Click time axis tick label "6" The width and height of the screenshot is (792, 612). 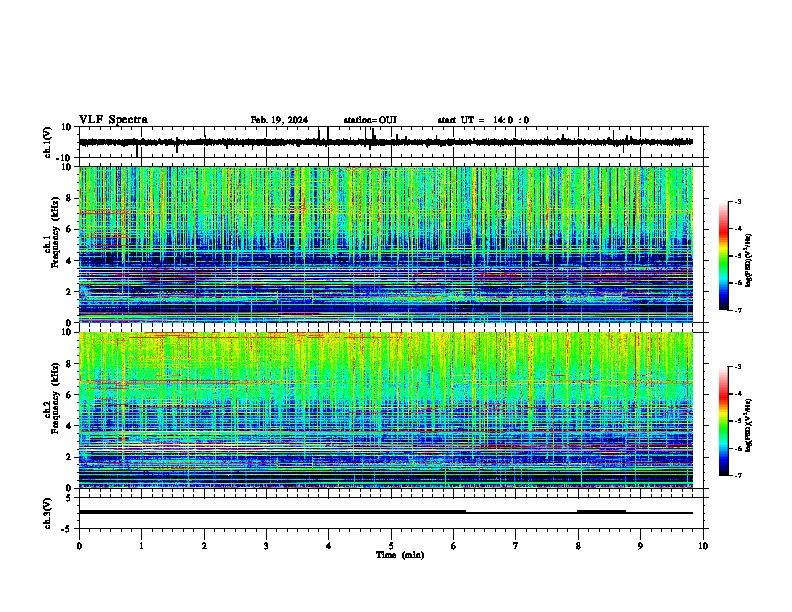tap(454, 546)
